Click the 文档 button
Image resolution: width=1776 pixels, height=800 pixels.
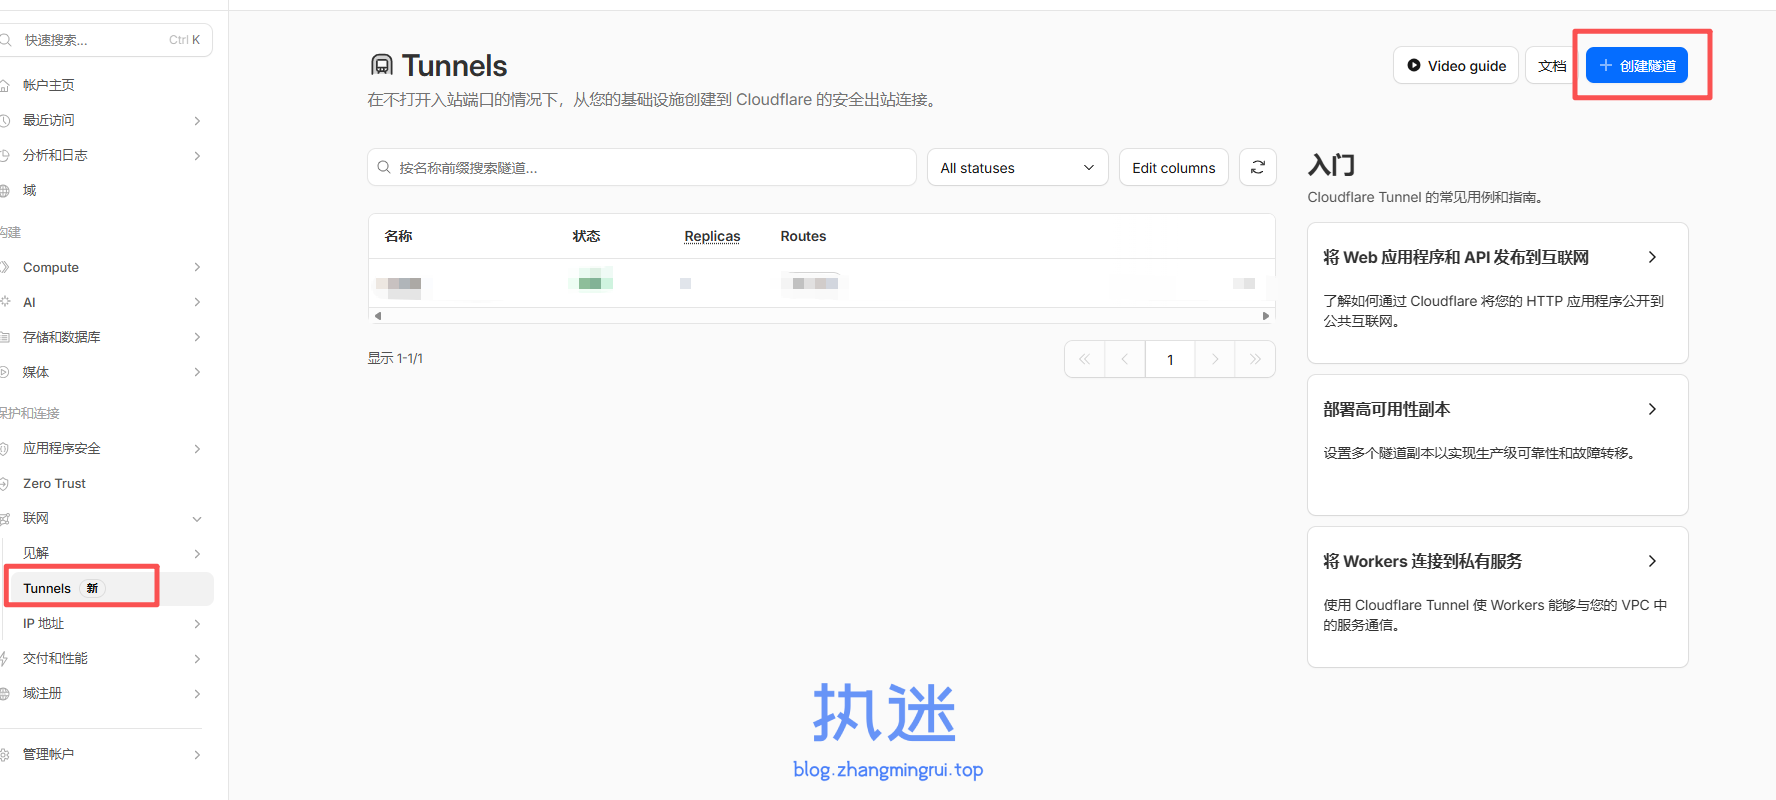pos(1552,65)
